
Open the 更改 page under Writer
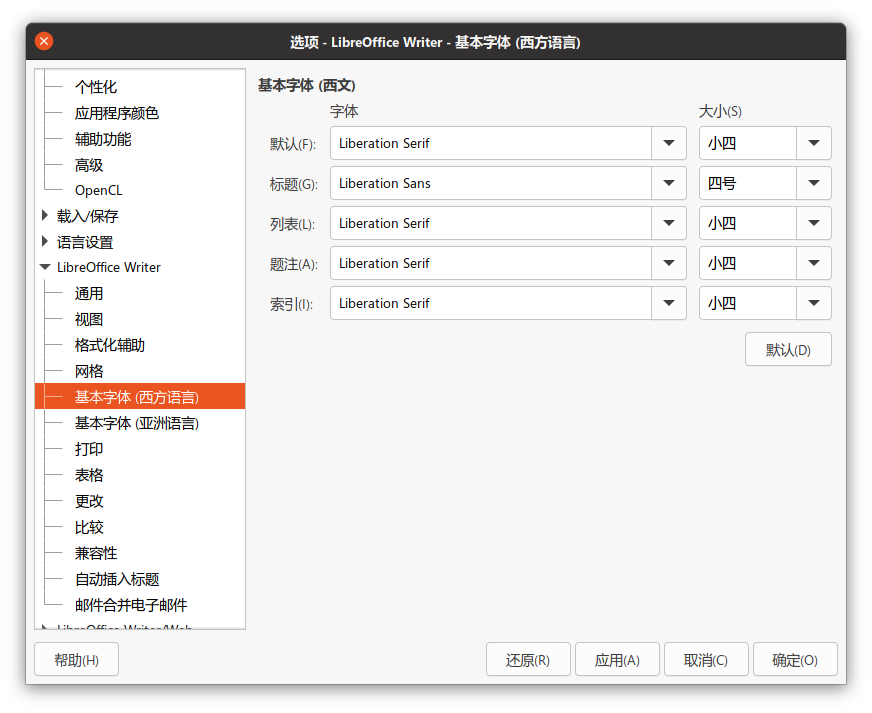tap(89, 501)
